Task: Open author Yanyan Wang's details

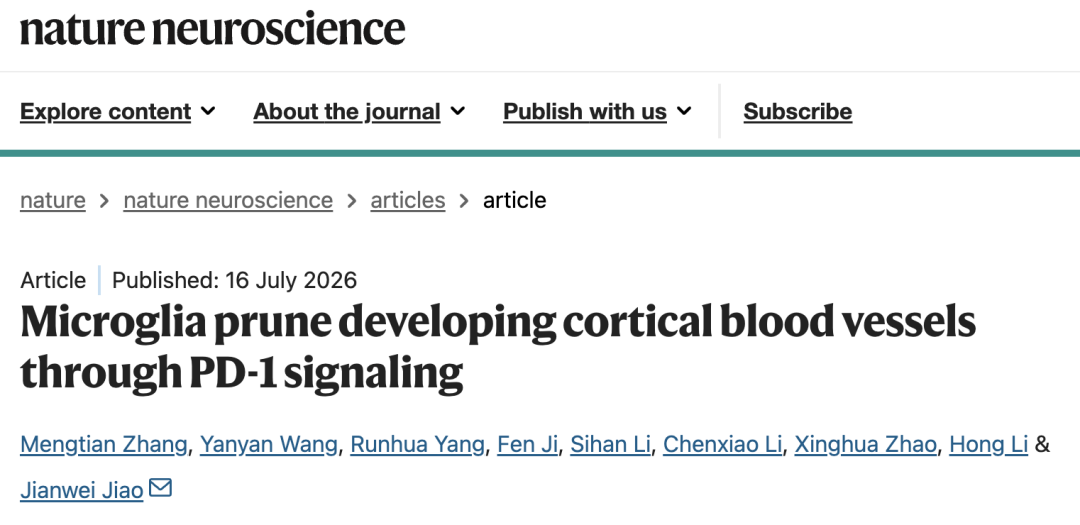Action: (x=269, y=444)
